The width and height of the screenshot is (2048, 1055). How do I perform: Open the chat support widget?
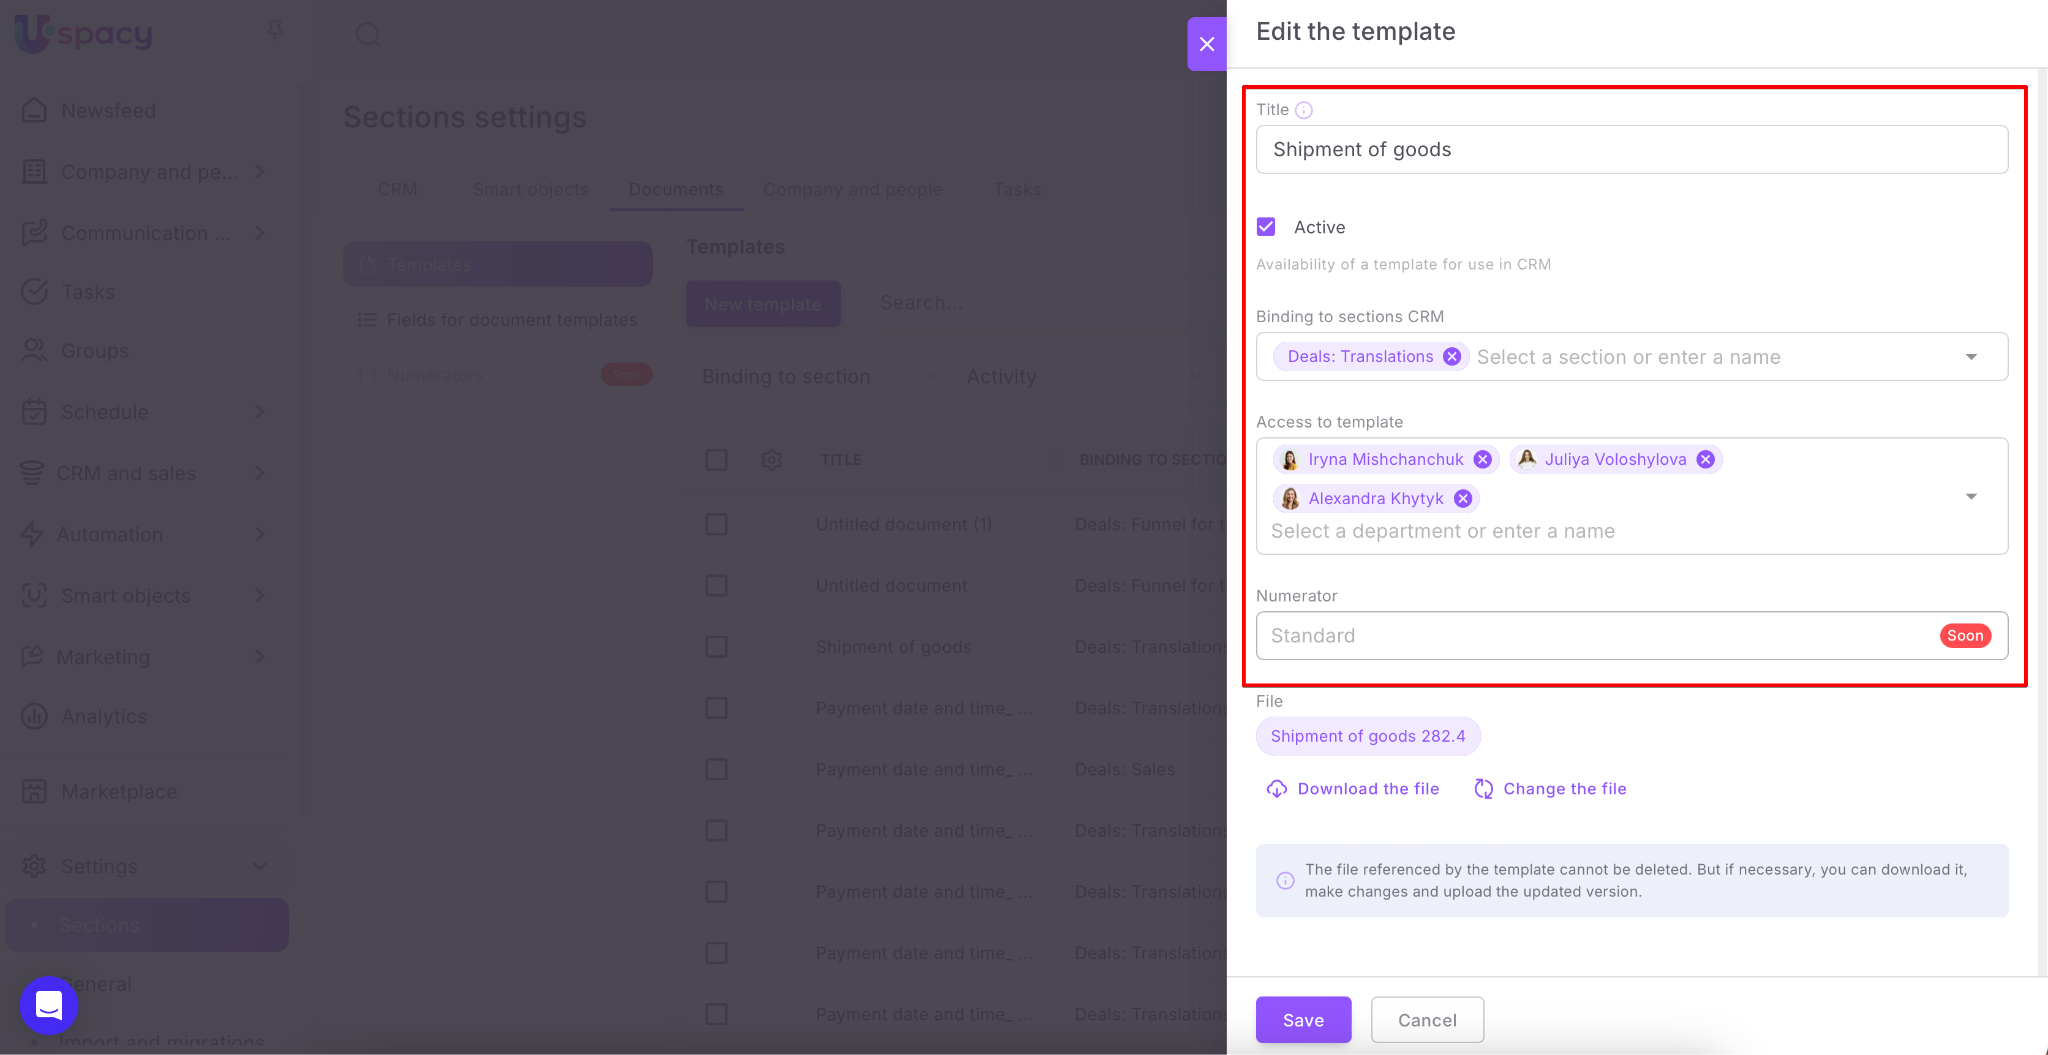pyautogui.click(x=49, y=1005)
